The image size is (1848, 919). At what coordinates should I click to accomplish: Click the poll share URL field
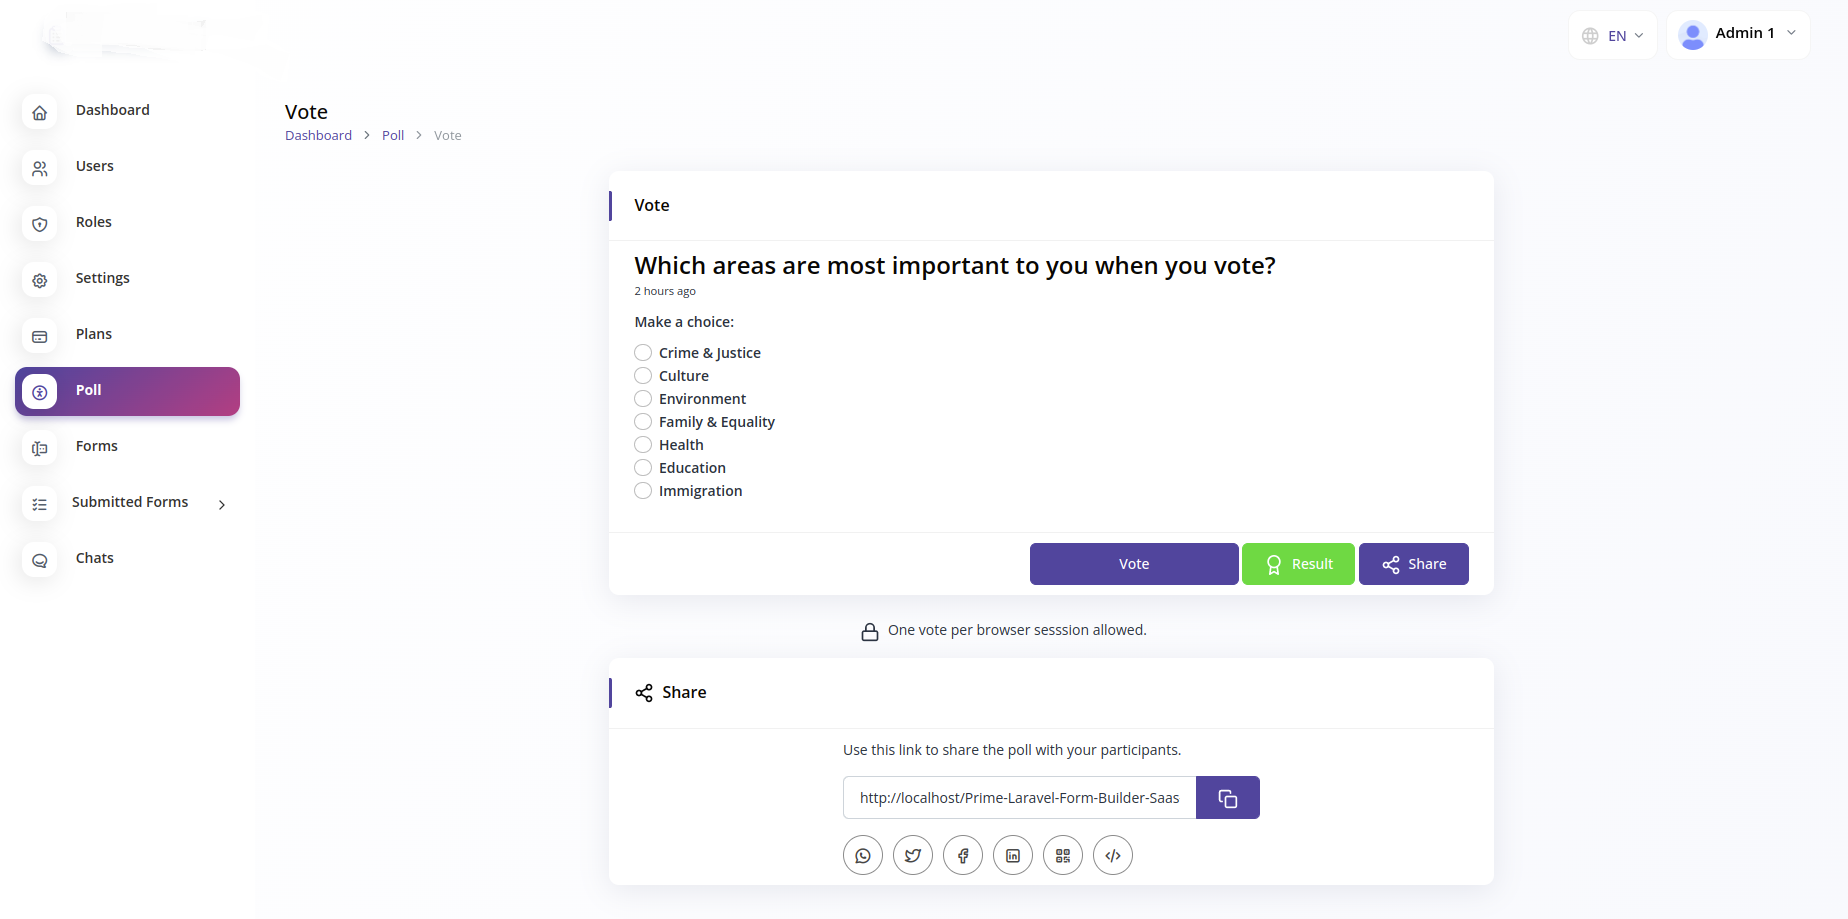click(x=1019, y=798)
